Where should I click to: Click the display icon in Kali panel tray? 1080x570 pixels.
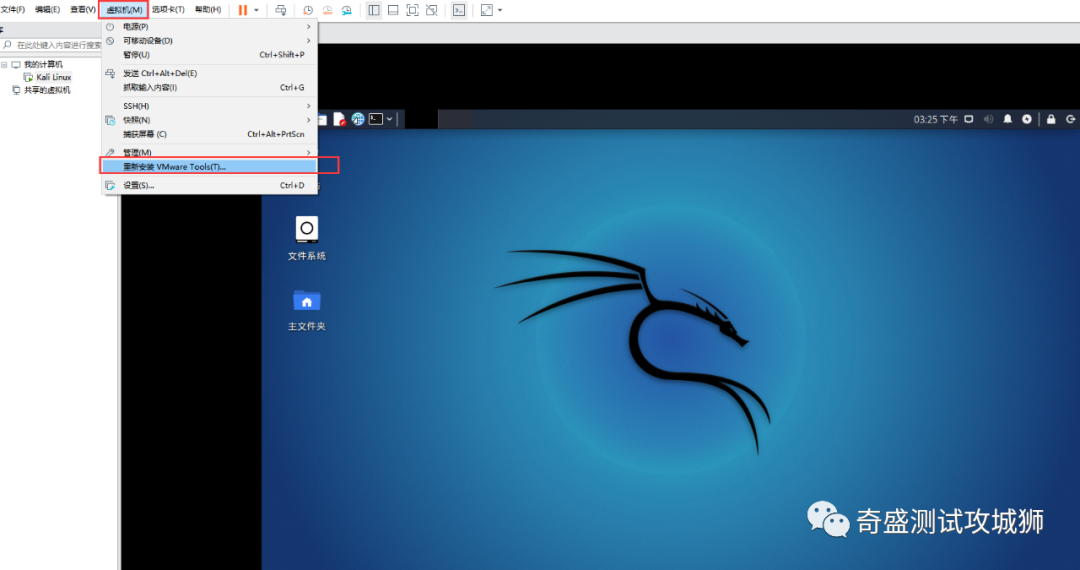(968, 119)
